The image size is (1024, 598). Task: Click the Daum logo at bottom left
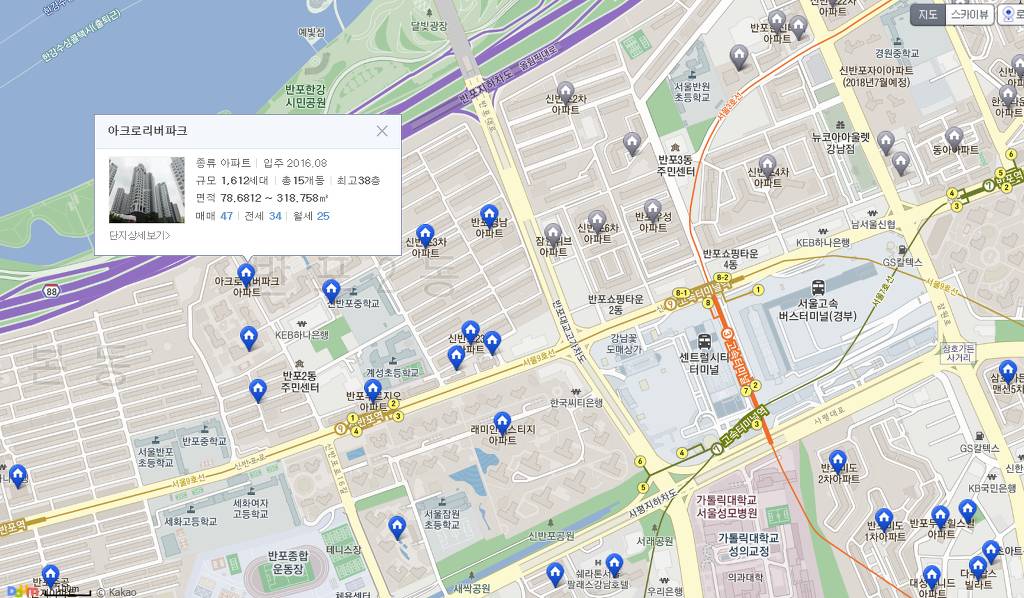18,590
